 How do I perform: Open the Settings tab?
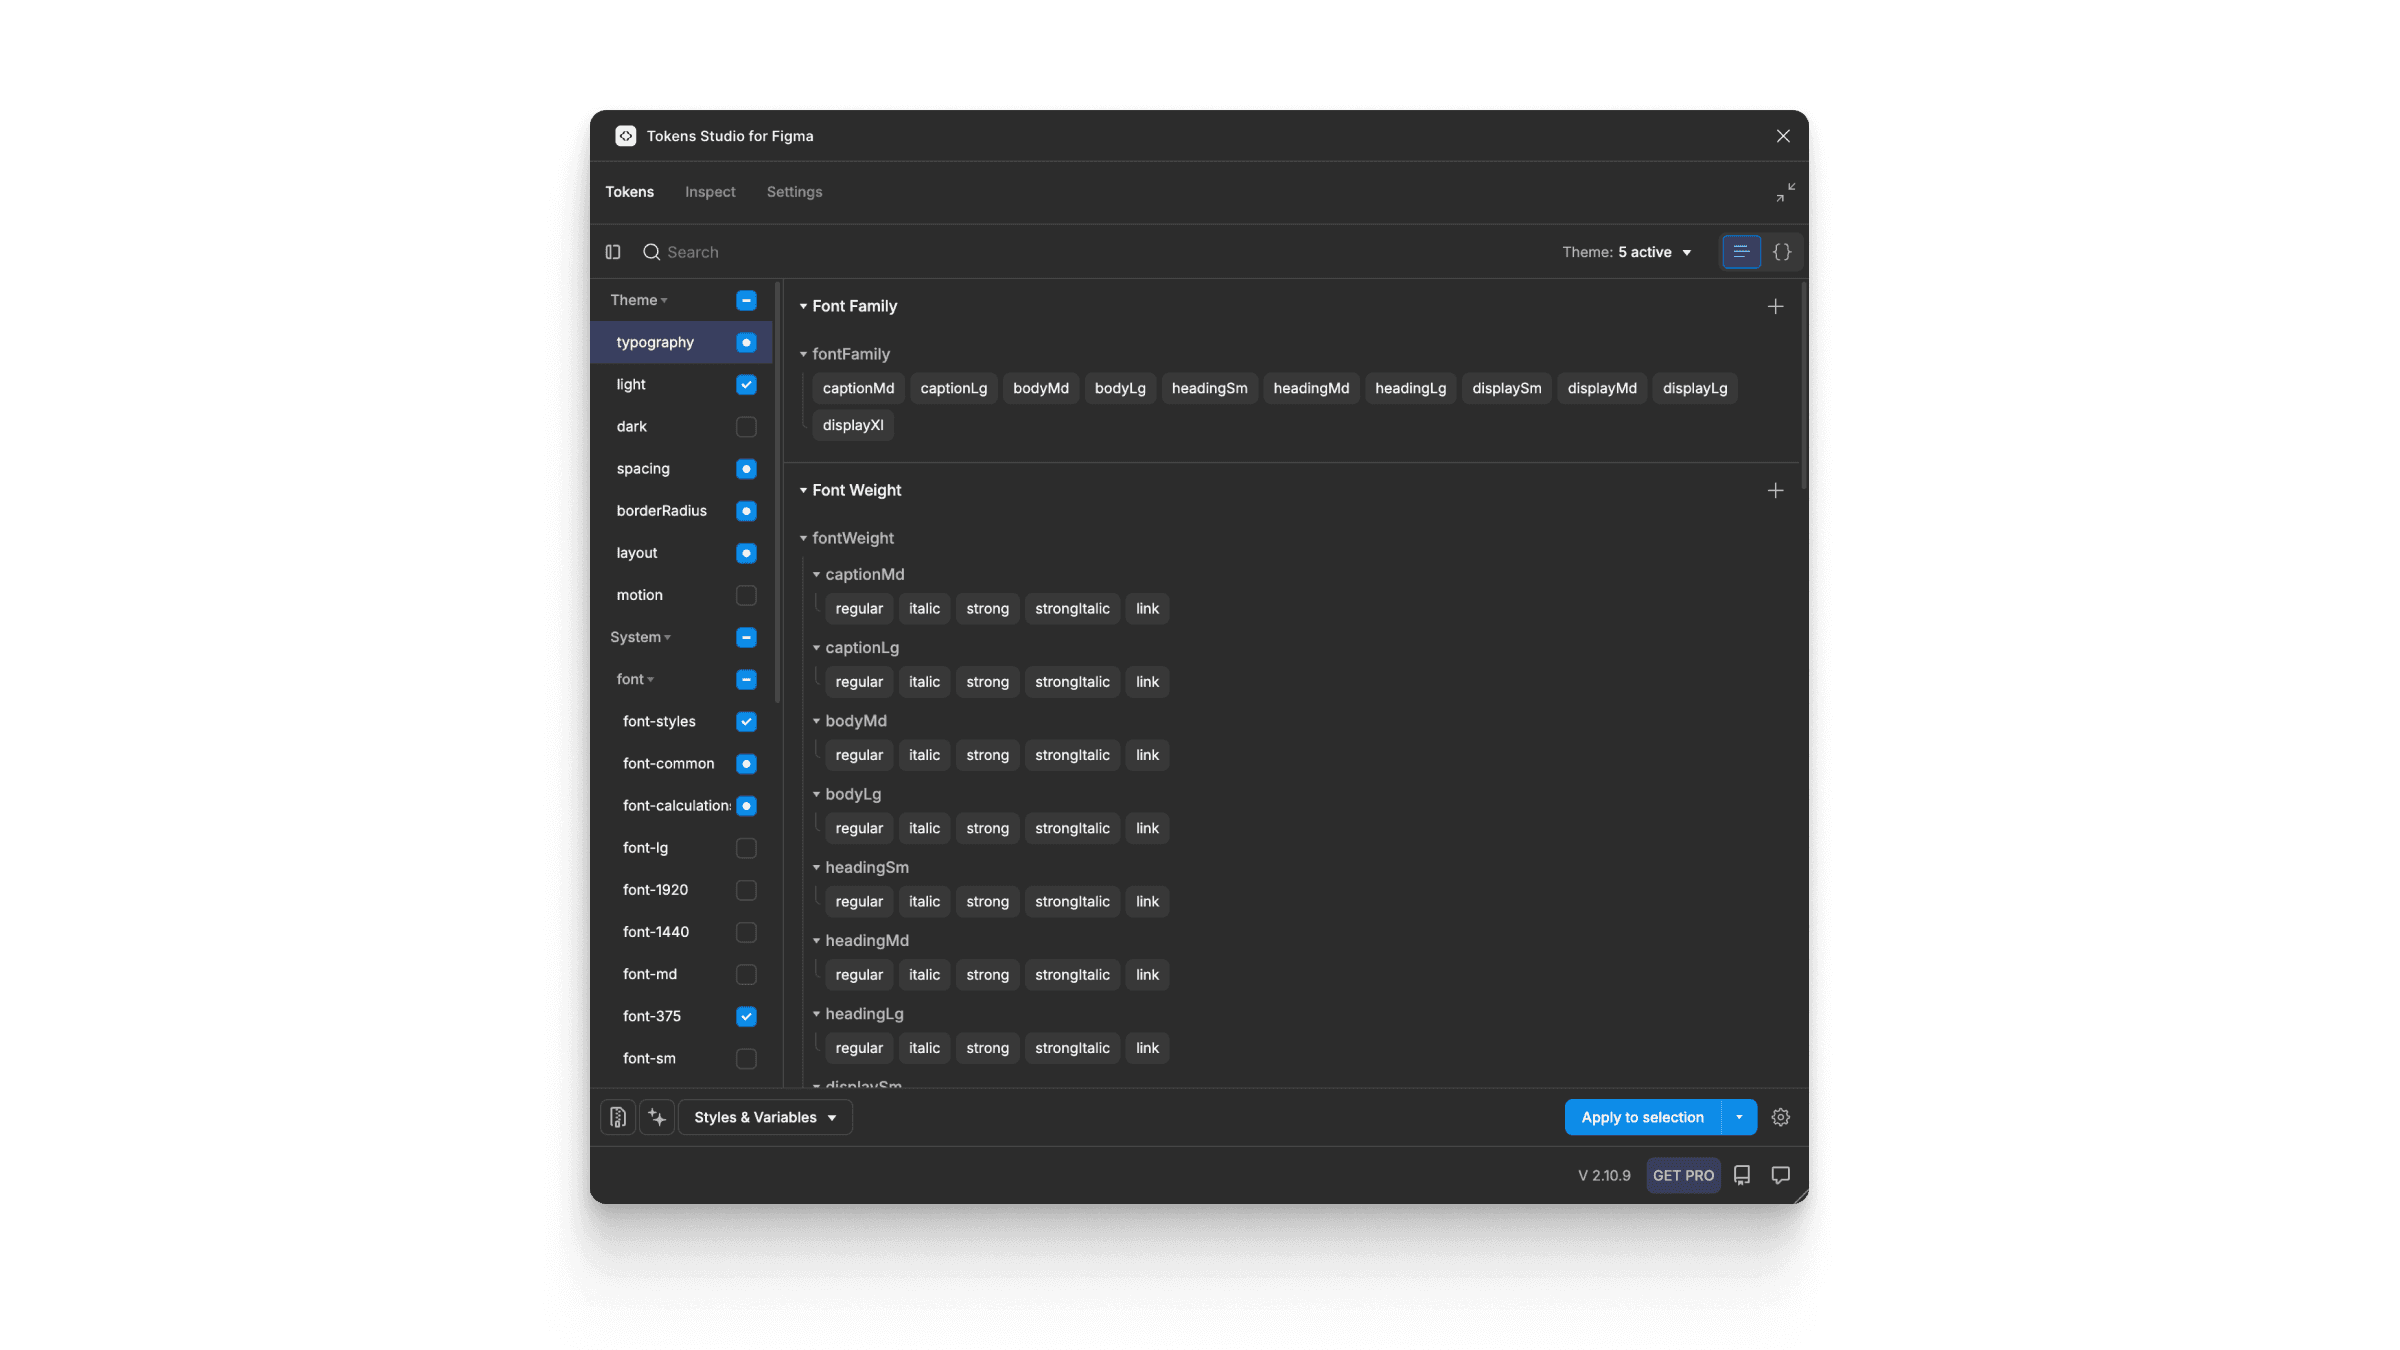794,192
